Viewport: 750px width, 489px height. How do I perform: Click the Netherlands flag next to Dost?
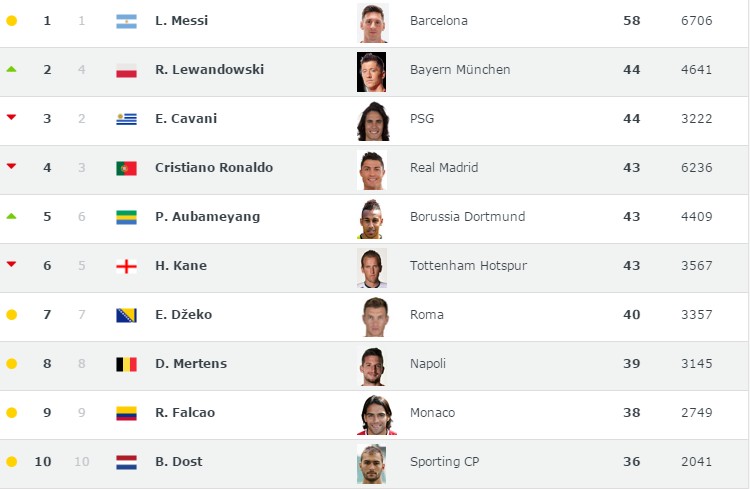(126, 462)
